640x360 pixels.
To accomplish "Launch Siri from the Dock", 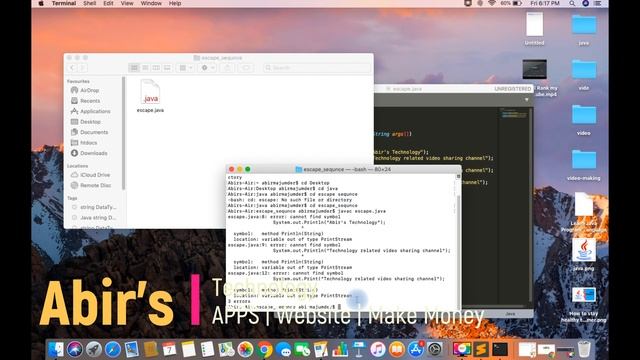I will (x=75, y=350).
